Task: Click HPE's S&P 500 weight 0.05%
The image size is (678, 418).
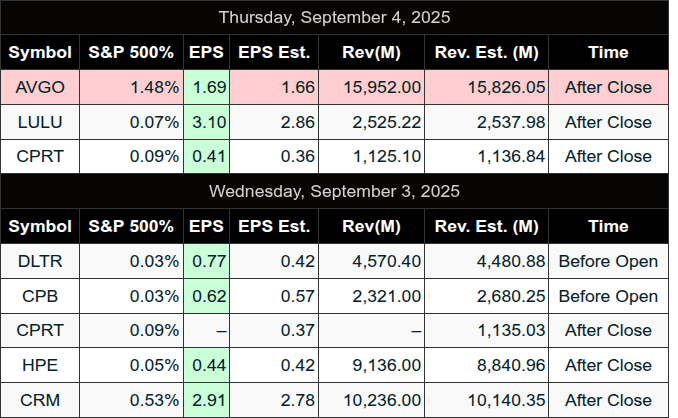Action: click(x=131, y=366)
